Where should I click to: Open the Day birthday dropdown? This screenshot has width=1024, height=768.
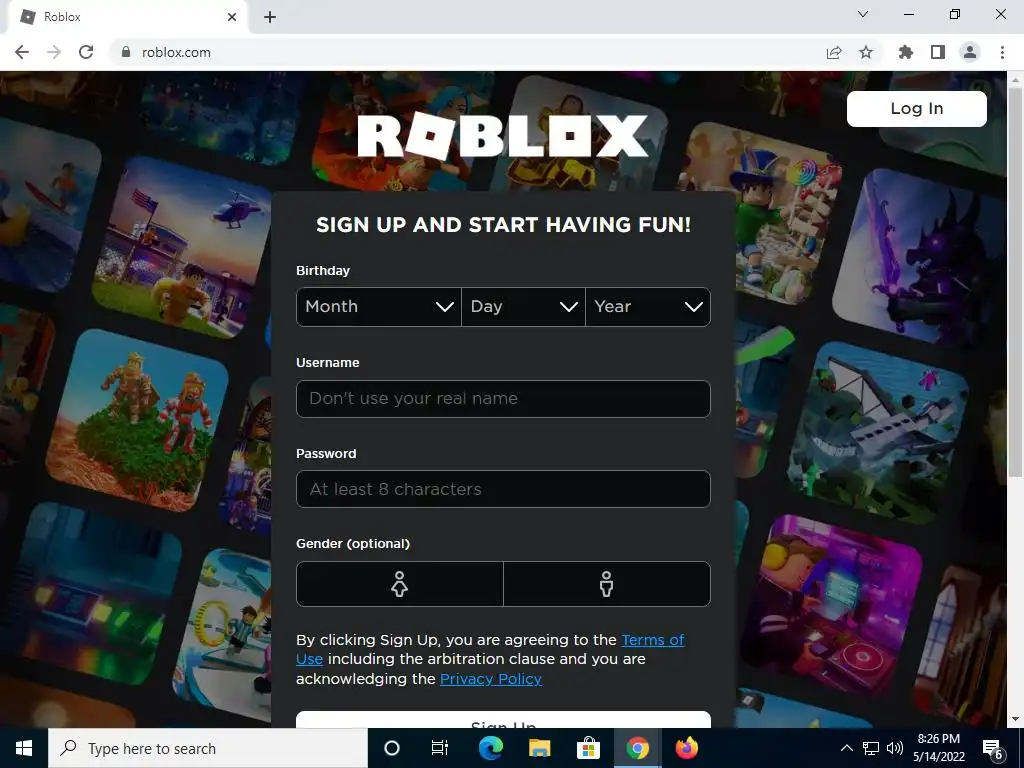pyautogui.click(x=523, y=307)
